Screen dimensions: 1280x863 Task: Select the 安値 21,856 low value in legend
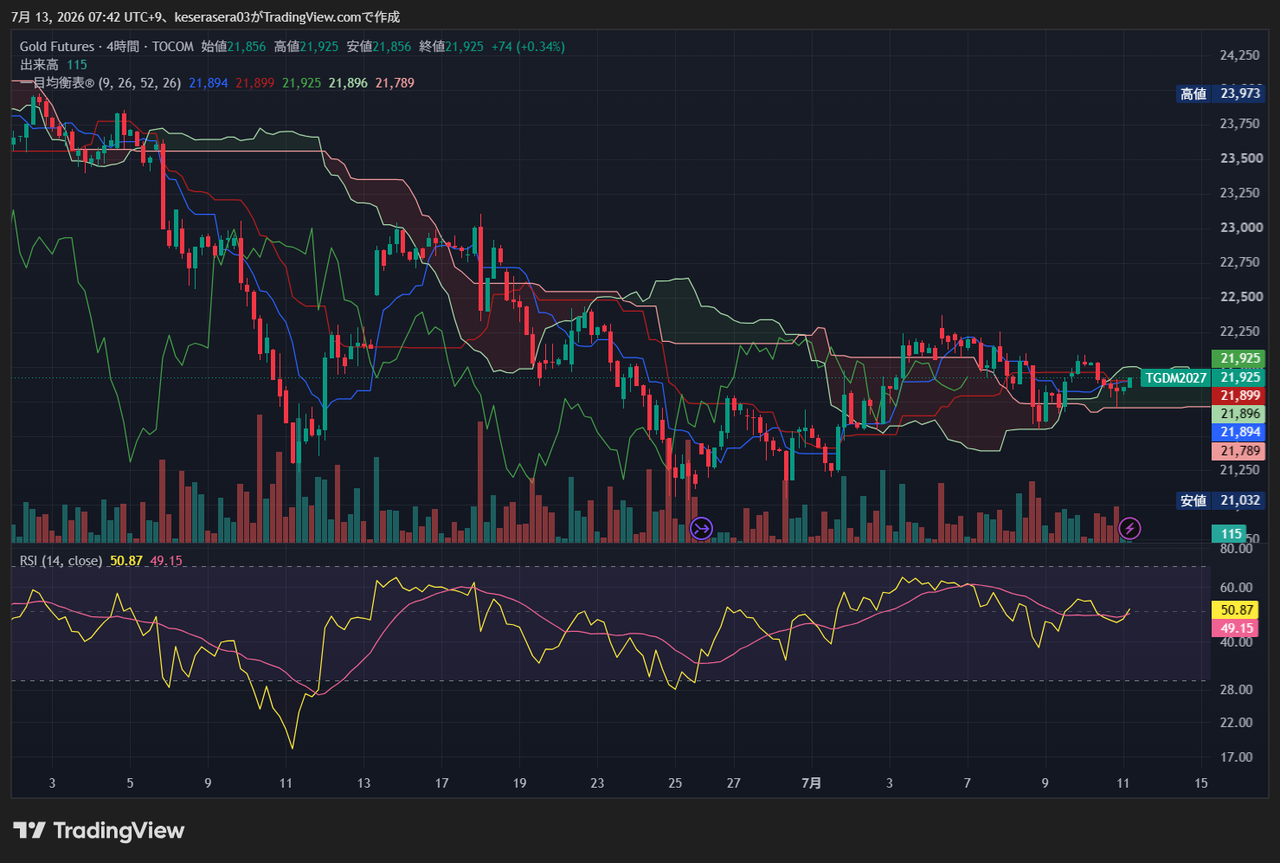point(379,47)
